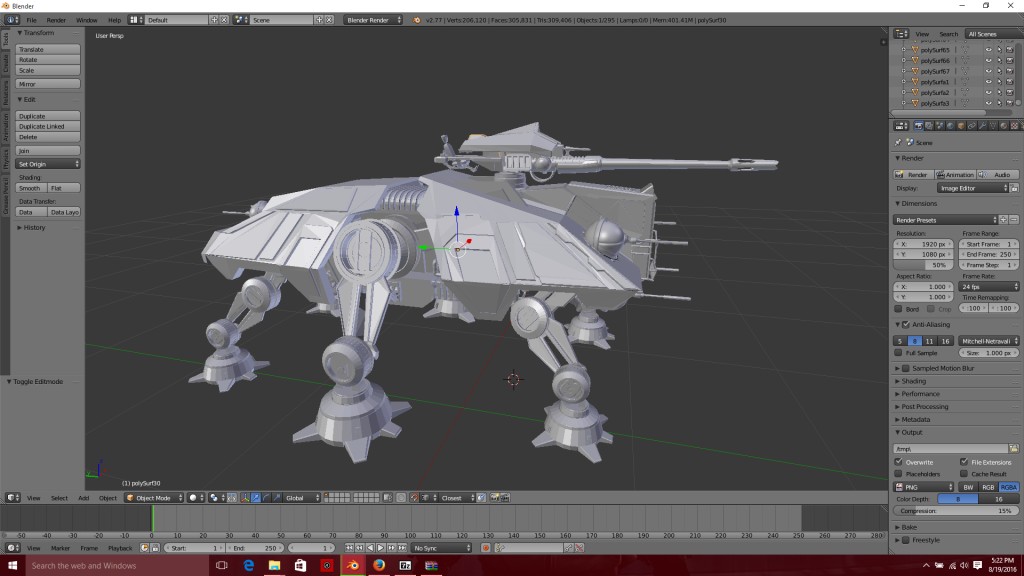Select the Material properties sphere tab
This screenshot has width=1024, height=576.
point(1002,125)
